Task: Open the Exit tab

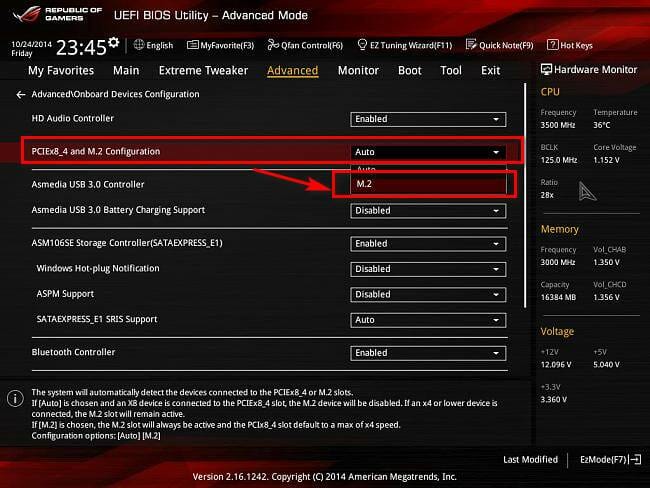Action: 490,70
